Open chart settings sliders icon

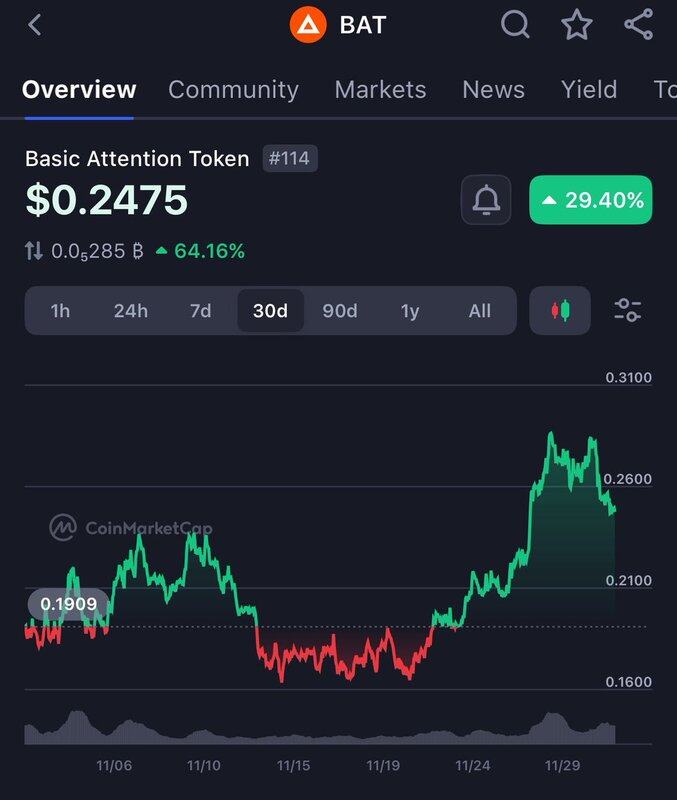click(x=628, y=310)
